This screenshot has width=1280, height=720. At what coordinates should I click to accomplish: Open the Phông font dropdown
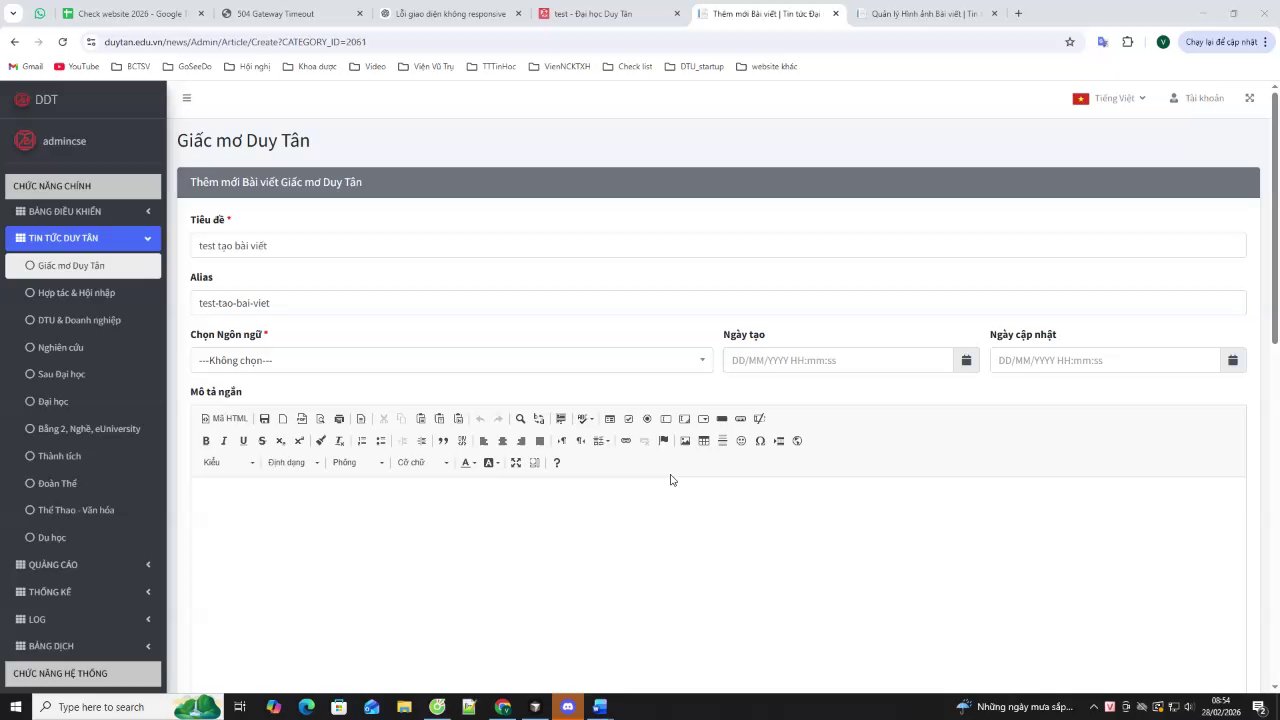[x=358, y=463]
